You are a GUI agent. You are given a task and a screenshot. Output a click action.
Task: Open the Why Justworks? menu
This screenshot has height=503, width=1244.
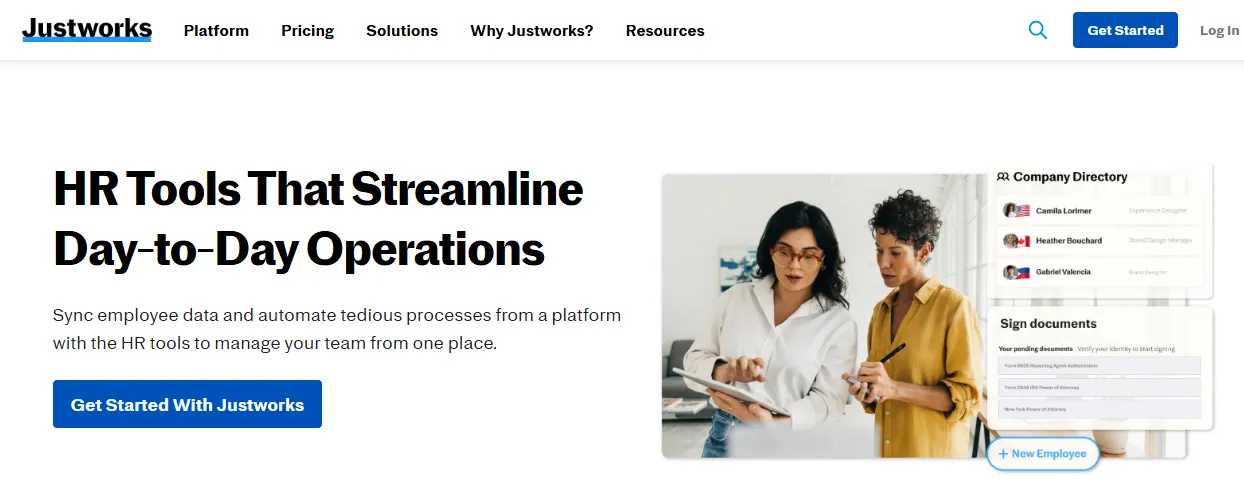tap(532, 30)
